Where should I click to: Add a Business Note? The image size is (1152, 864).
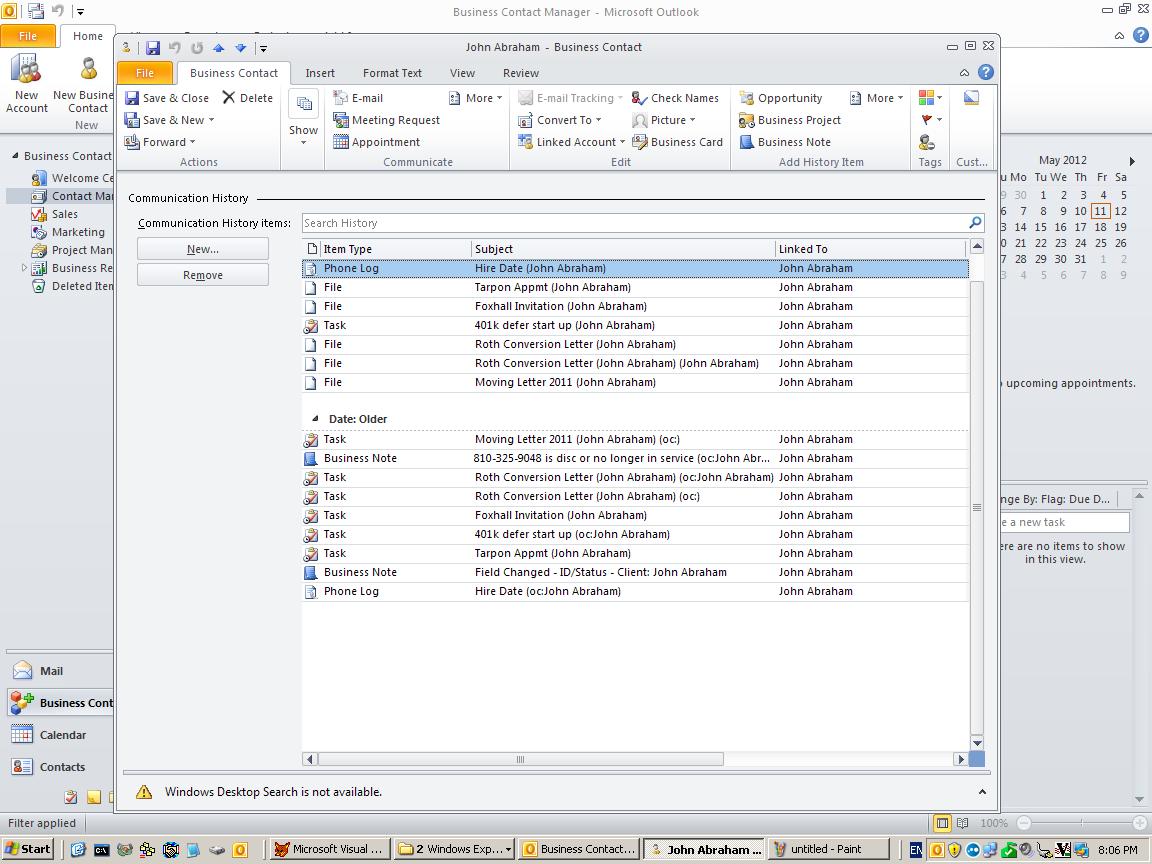[x=785, y=142]
